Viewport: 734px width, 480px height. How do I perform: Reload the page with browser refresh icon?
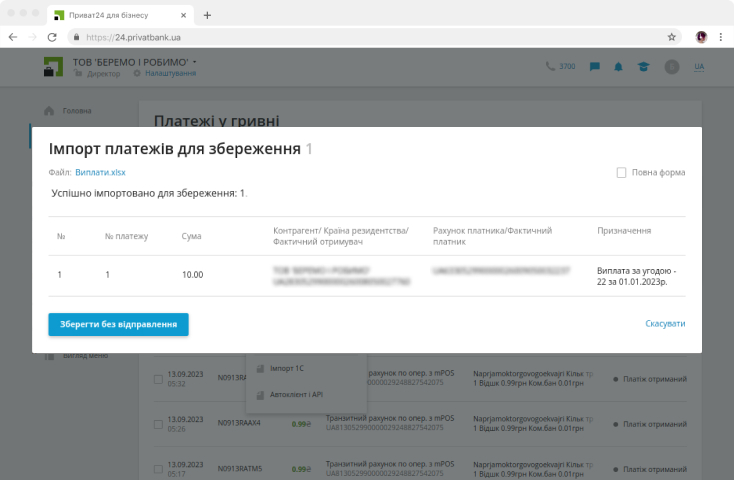tap(53, 37)
